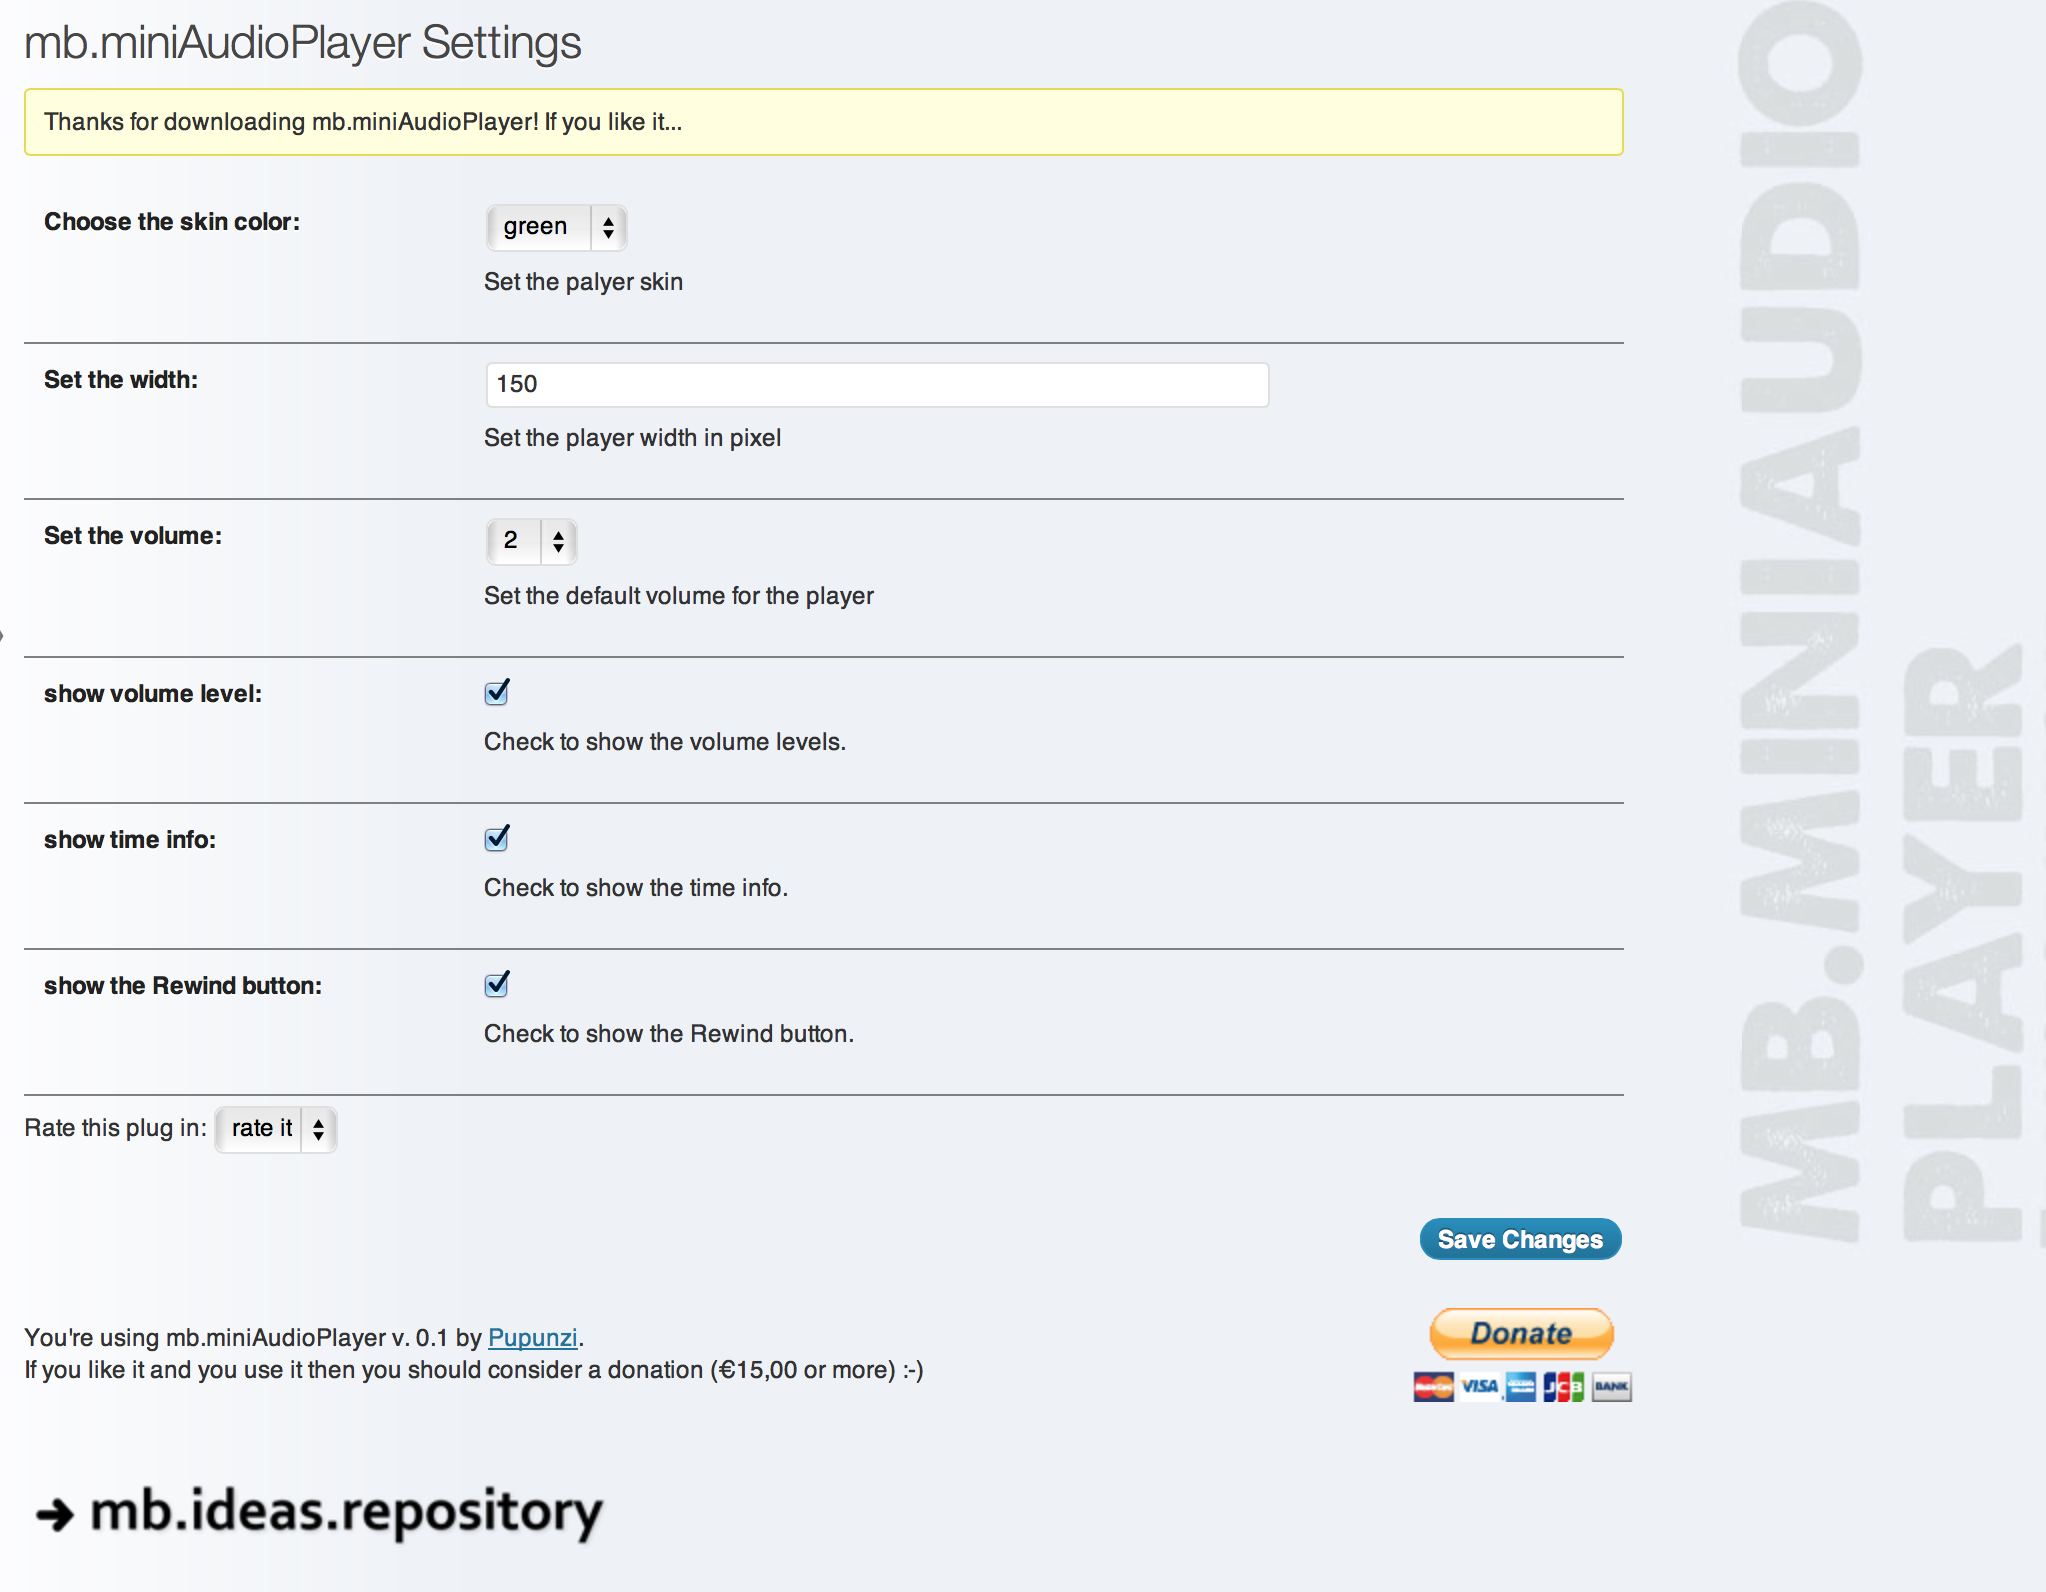Click the mb.ideas.repository arrow icon
This screenshot has height=1592, width=2046.
tap(55, 1514)
